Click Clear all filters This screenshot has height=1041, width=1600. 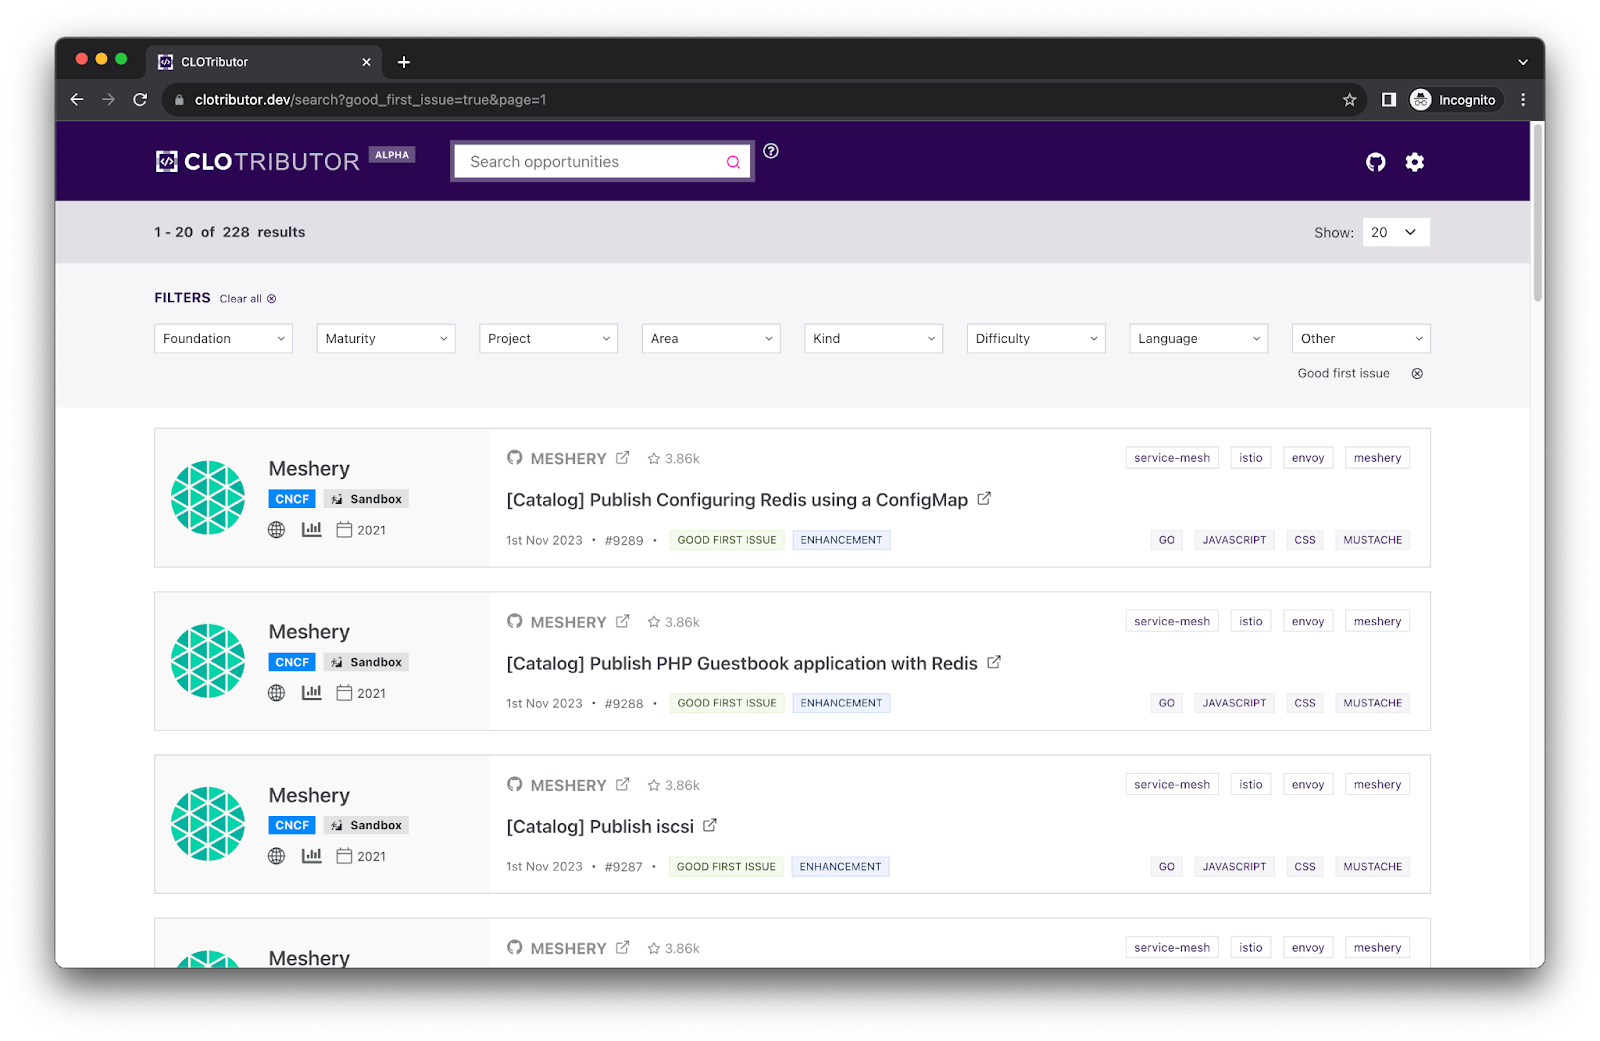248,299
